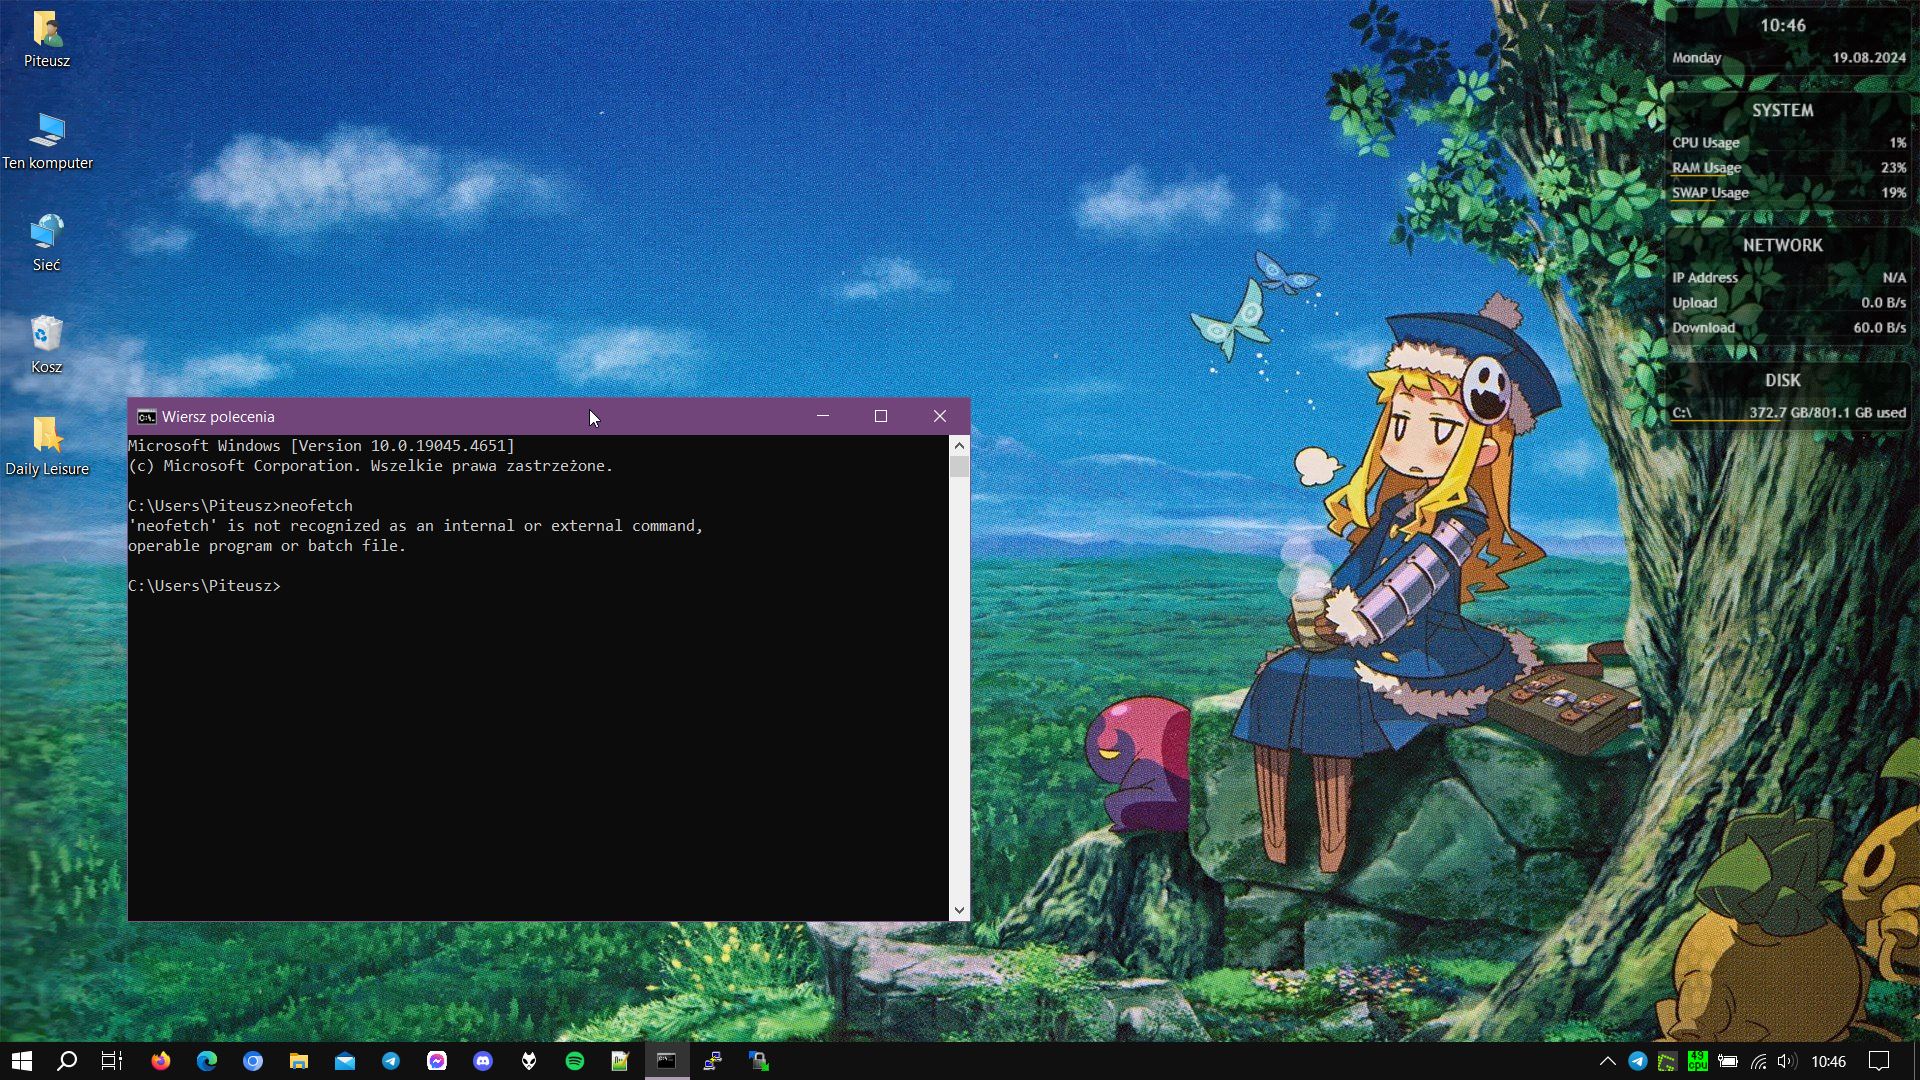Open the Piteusz user folder icon
The image size is (1920, 1080).
click(x=47, y=38)
